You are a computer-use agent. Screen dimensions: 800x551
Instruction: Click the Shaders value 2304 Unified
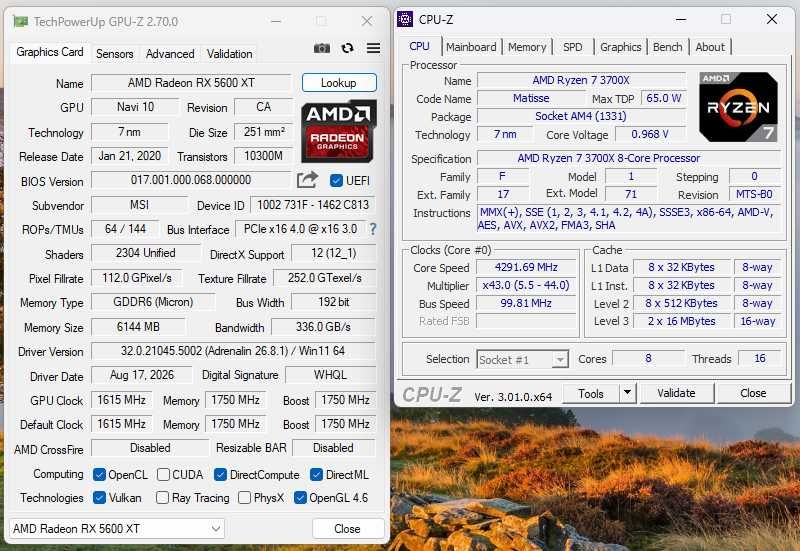click(x=146, y=253)
